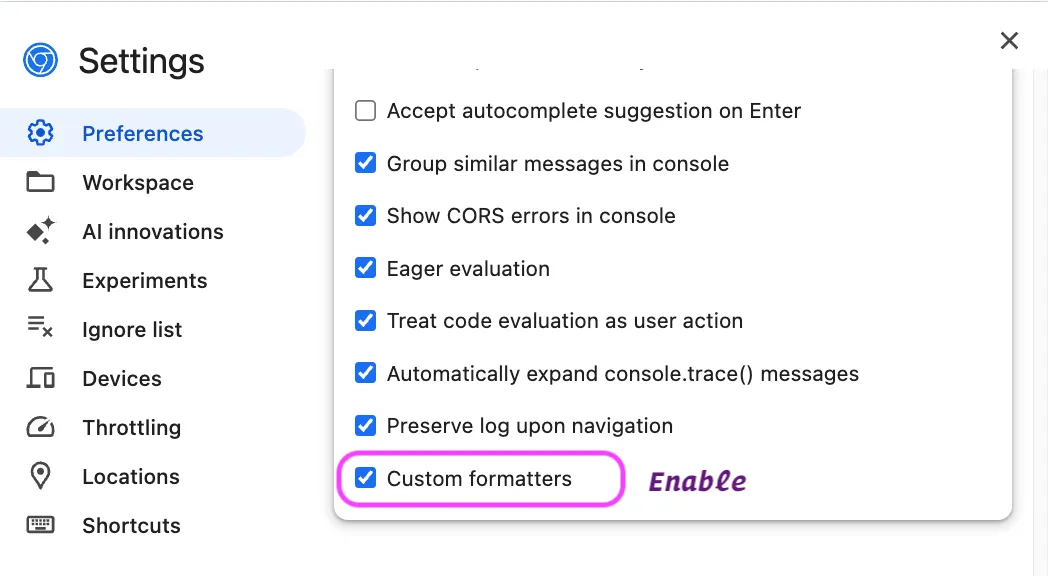Image resolution: width=1048 pixels, height=576 pixels.
Task: Click the gear icon next to Preferences
Action: click(x=40, y=131)
